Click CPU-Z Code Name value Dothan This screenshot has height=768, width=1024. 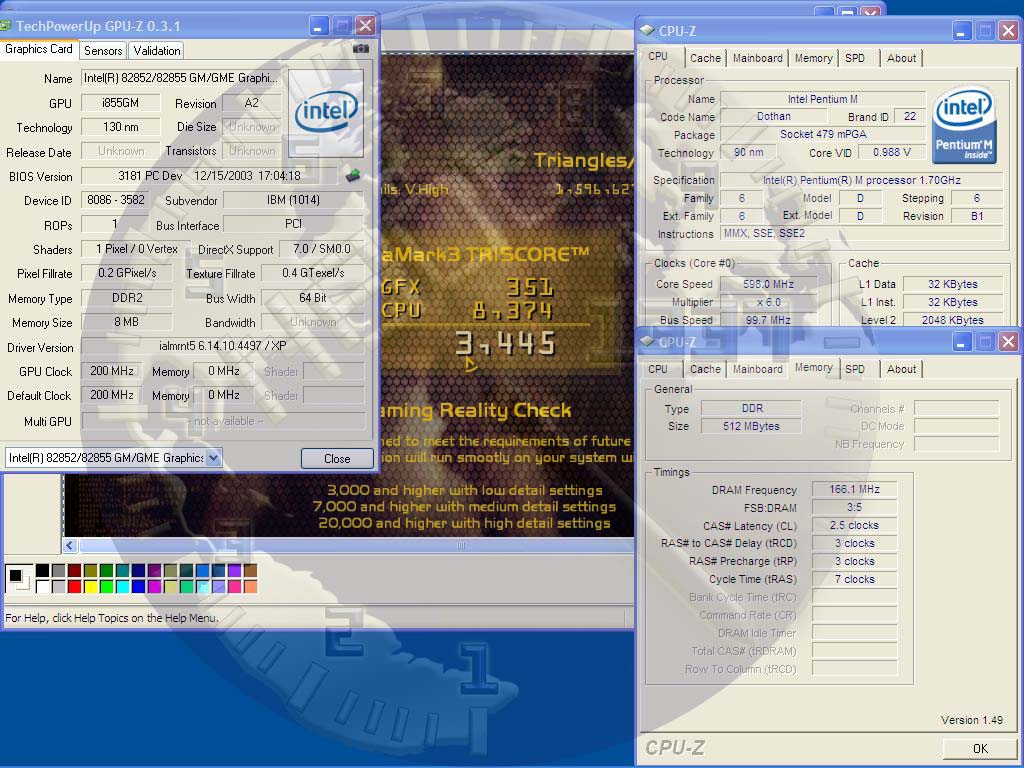tap(774, 116)
